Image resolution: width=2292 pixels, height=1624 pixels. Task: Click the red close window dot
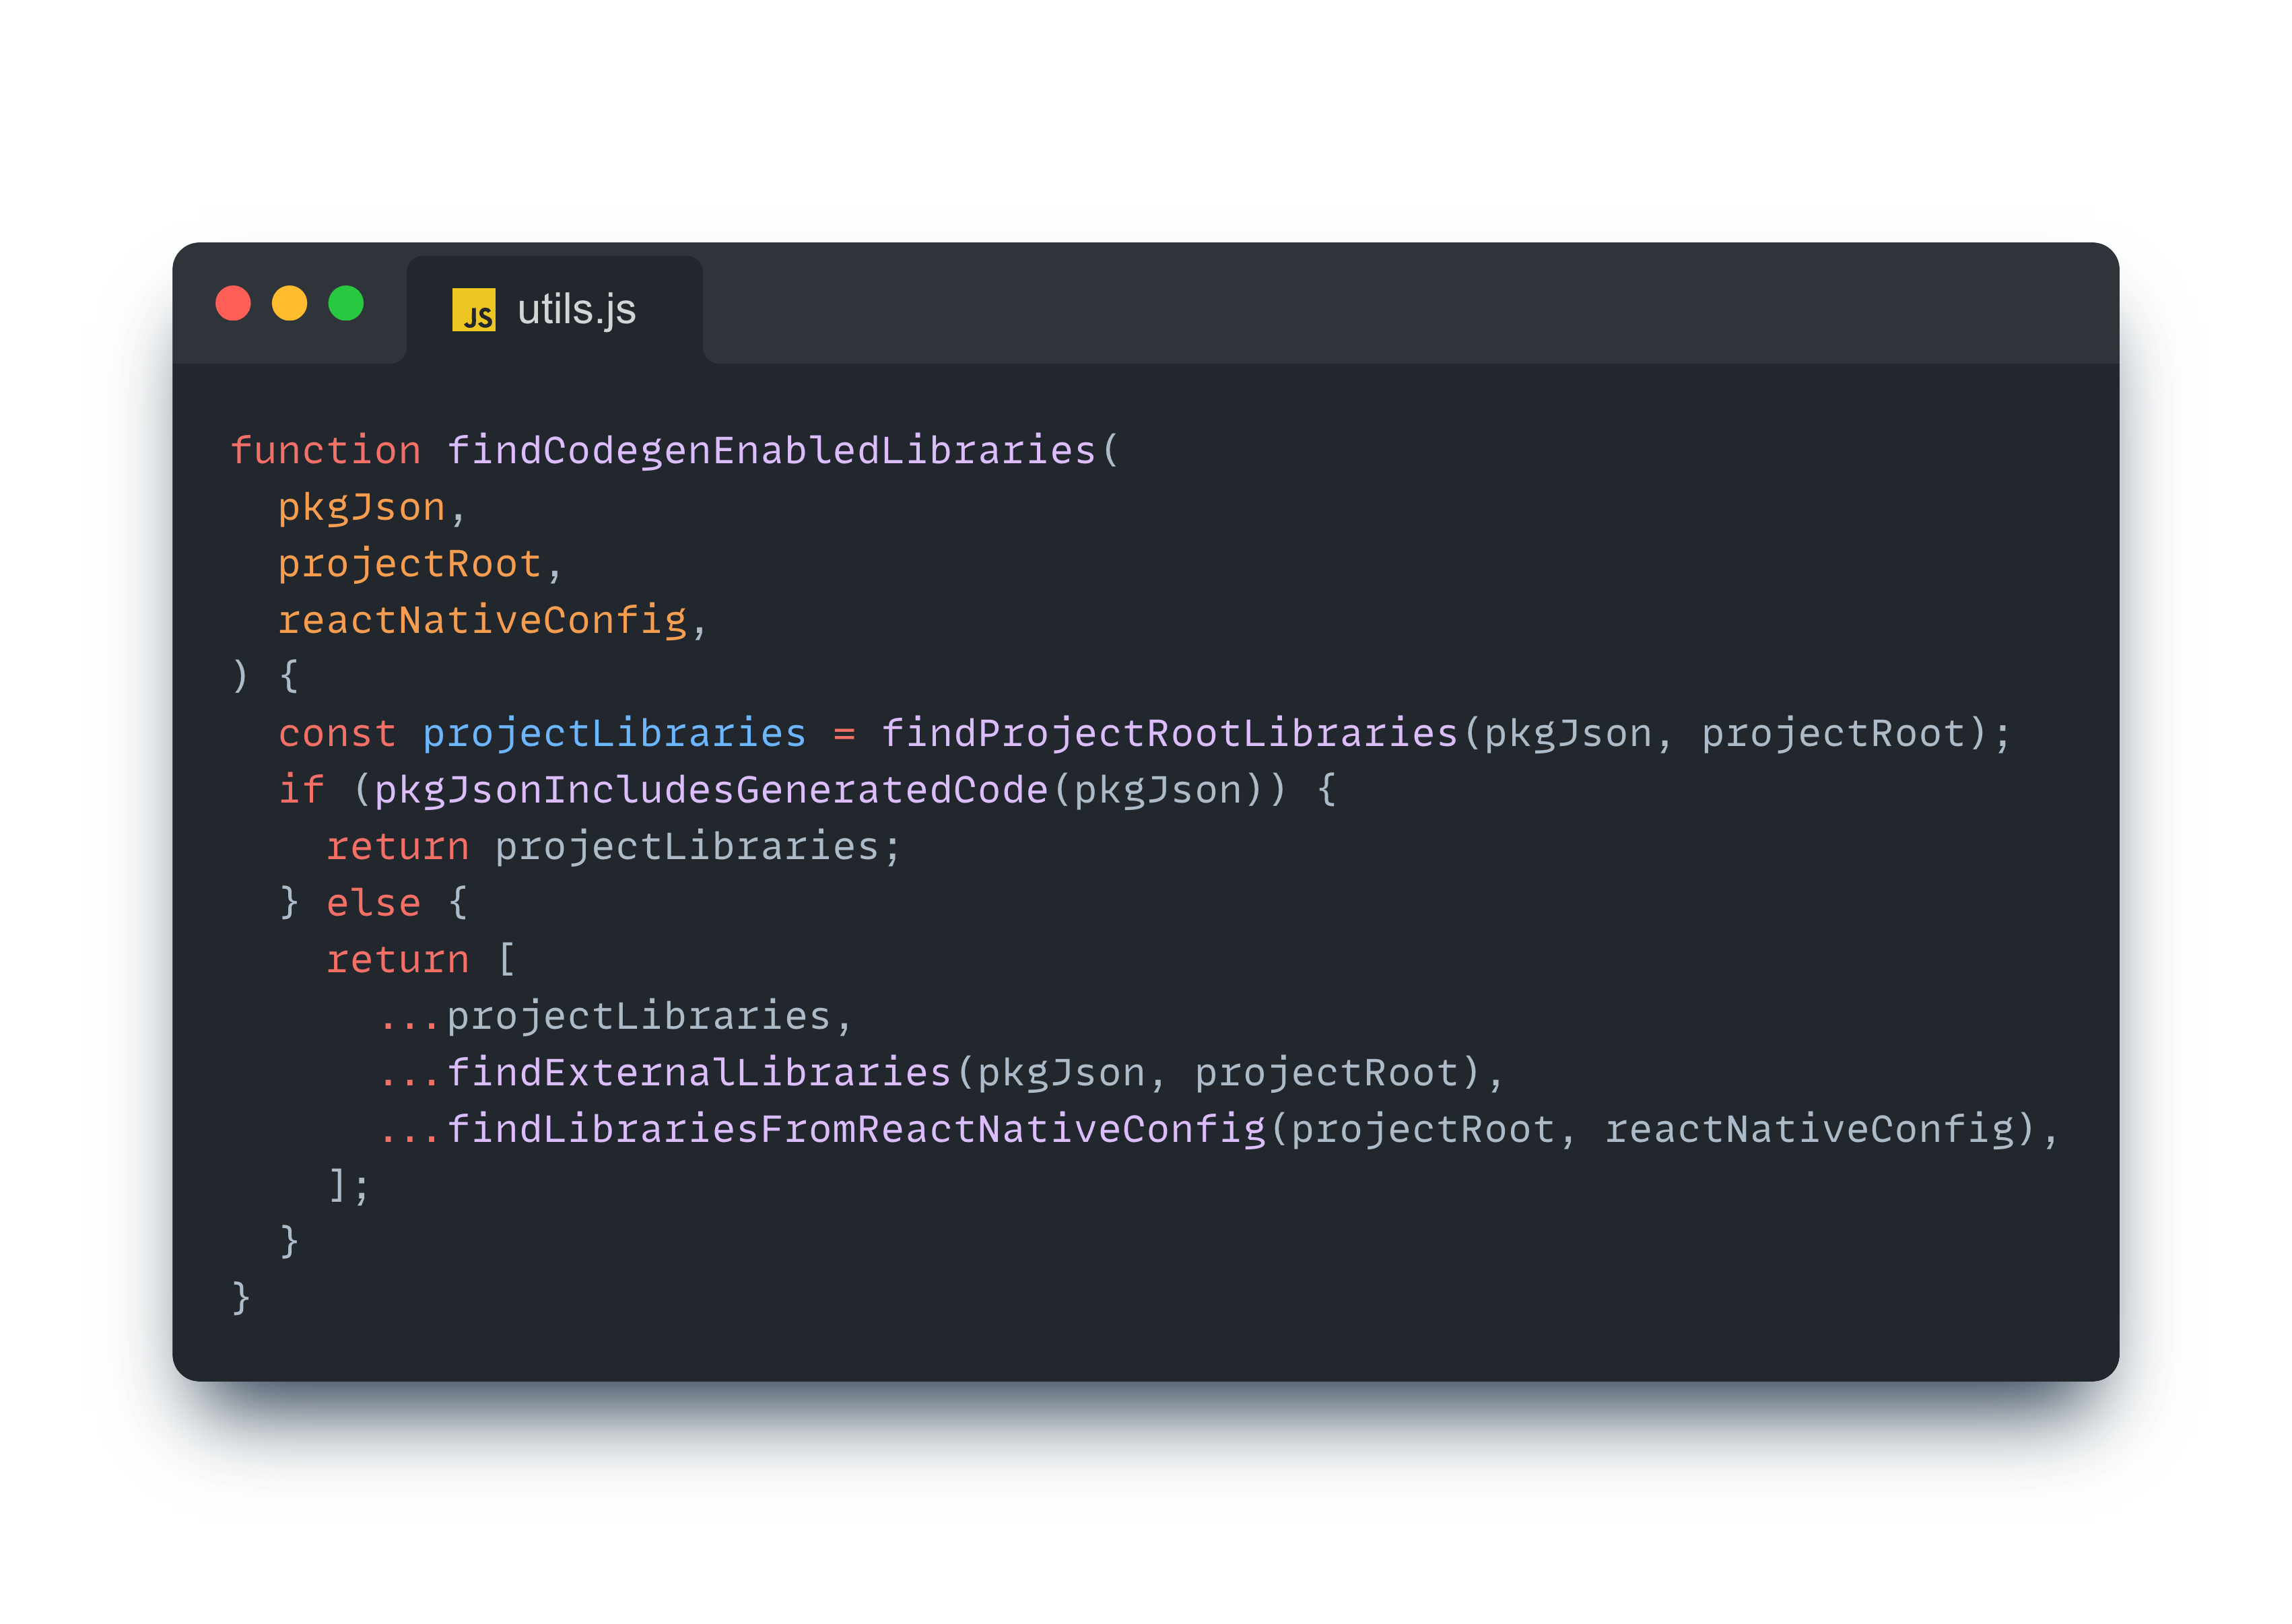coord(233,303)
